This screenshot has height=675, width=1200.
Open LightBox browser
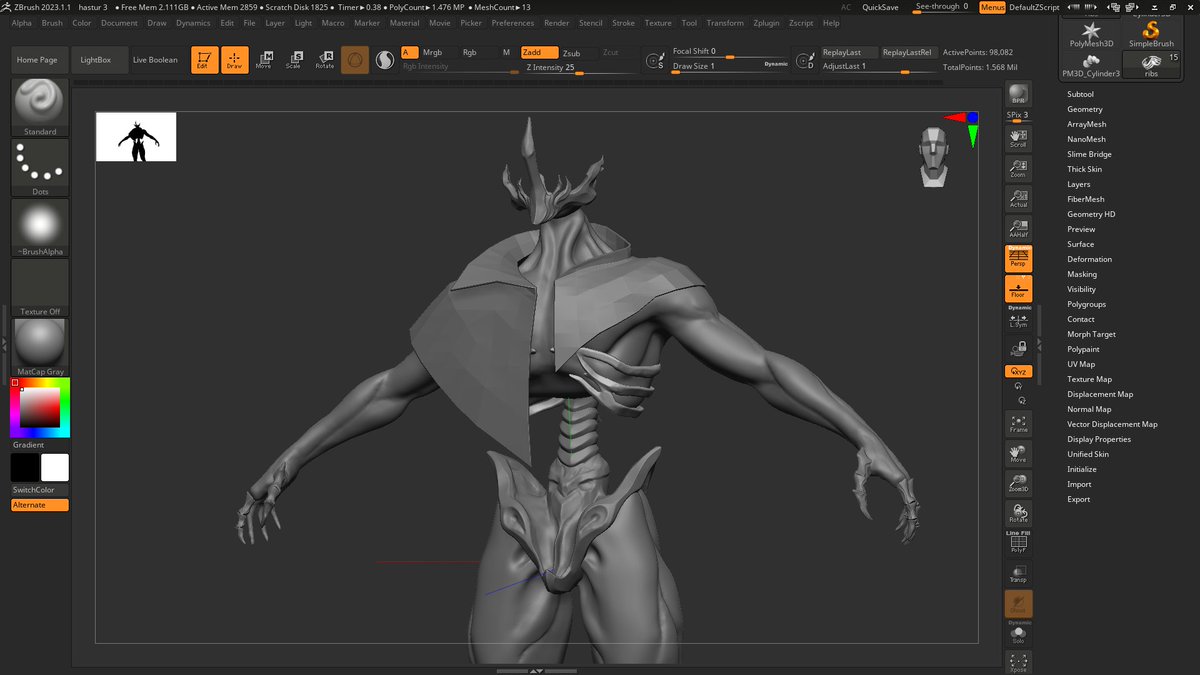(97, 60)
